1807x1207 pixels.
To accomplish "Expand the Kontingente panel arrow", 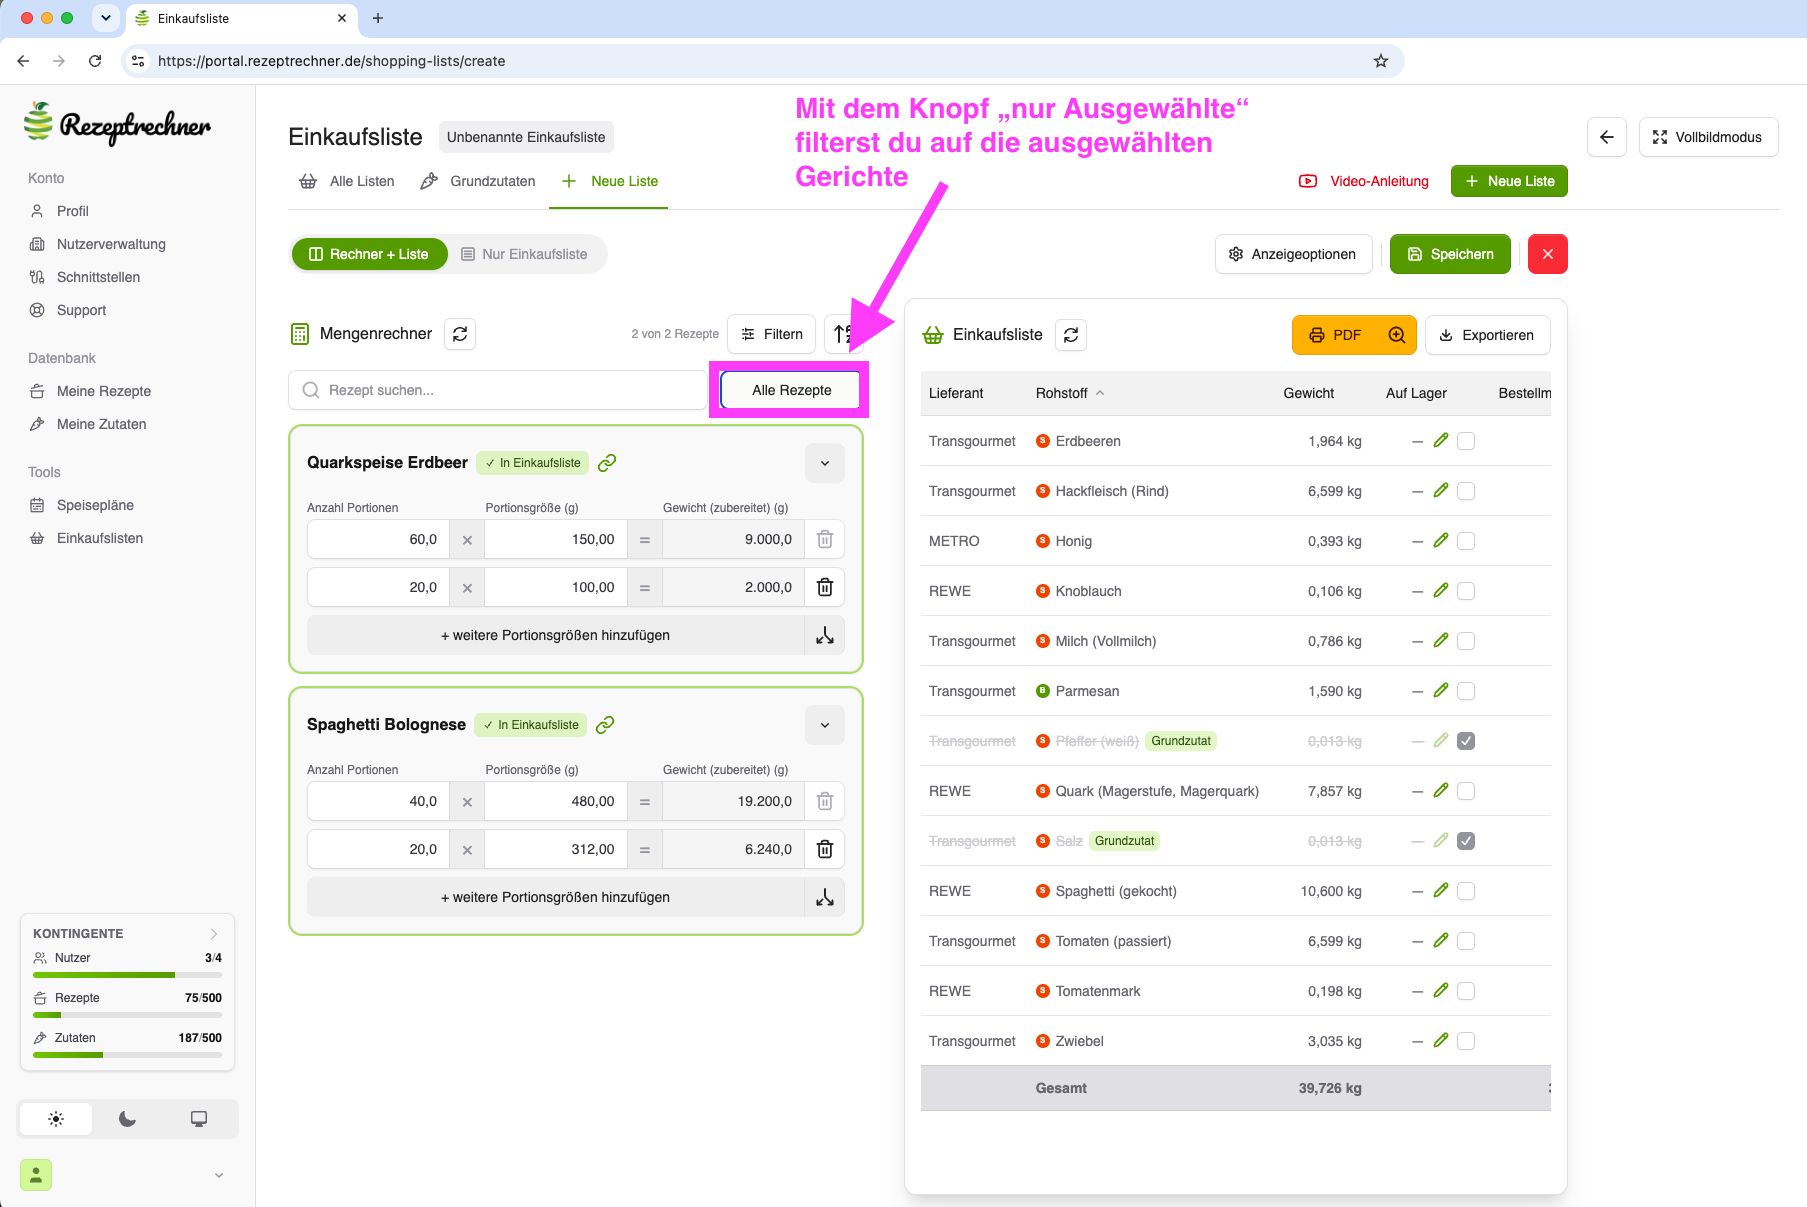I will (214, 933).
